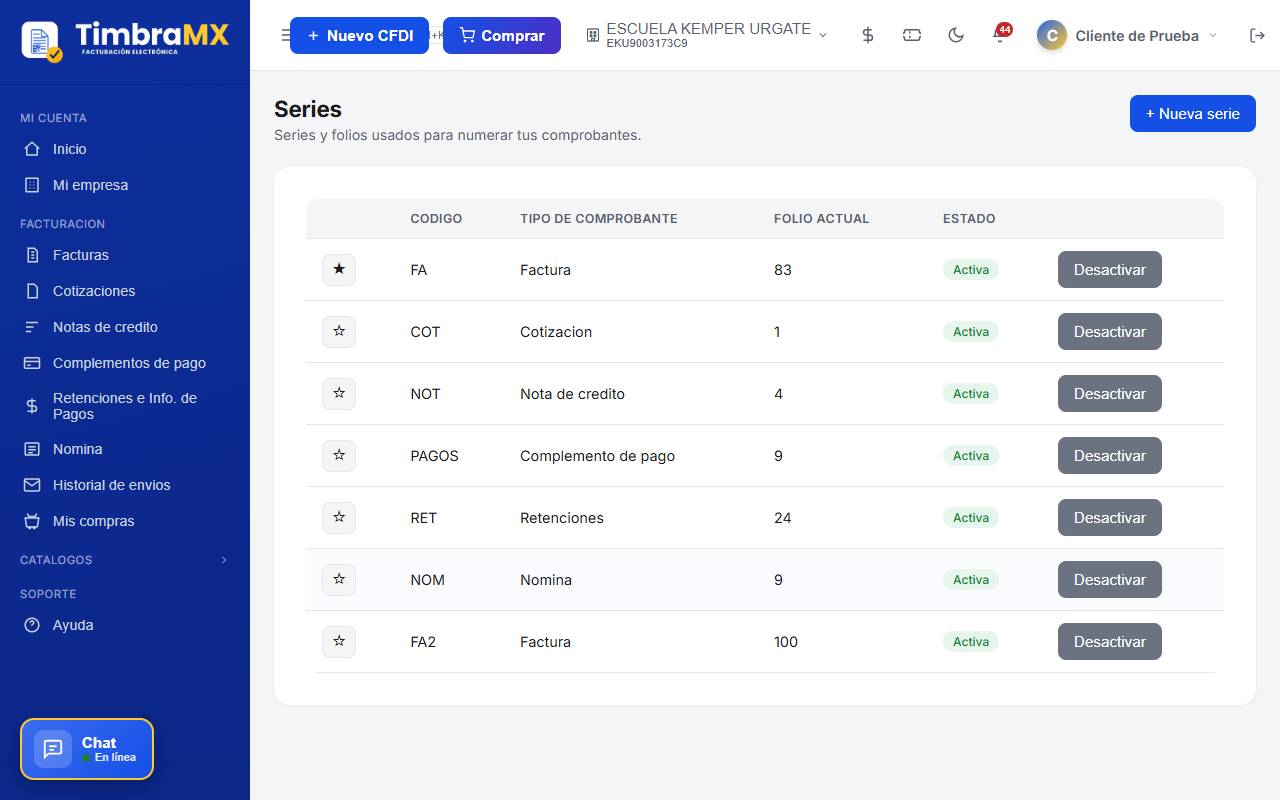Open Historial de envios in sidebar
1280x800 pixels.
125,485
